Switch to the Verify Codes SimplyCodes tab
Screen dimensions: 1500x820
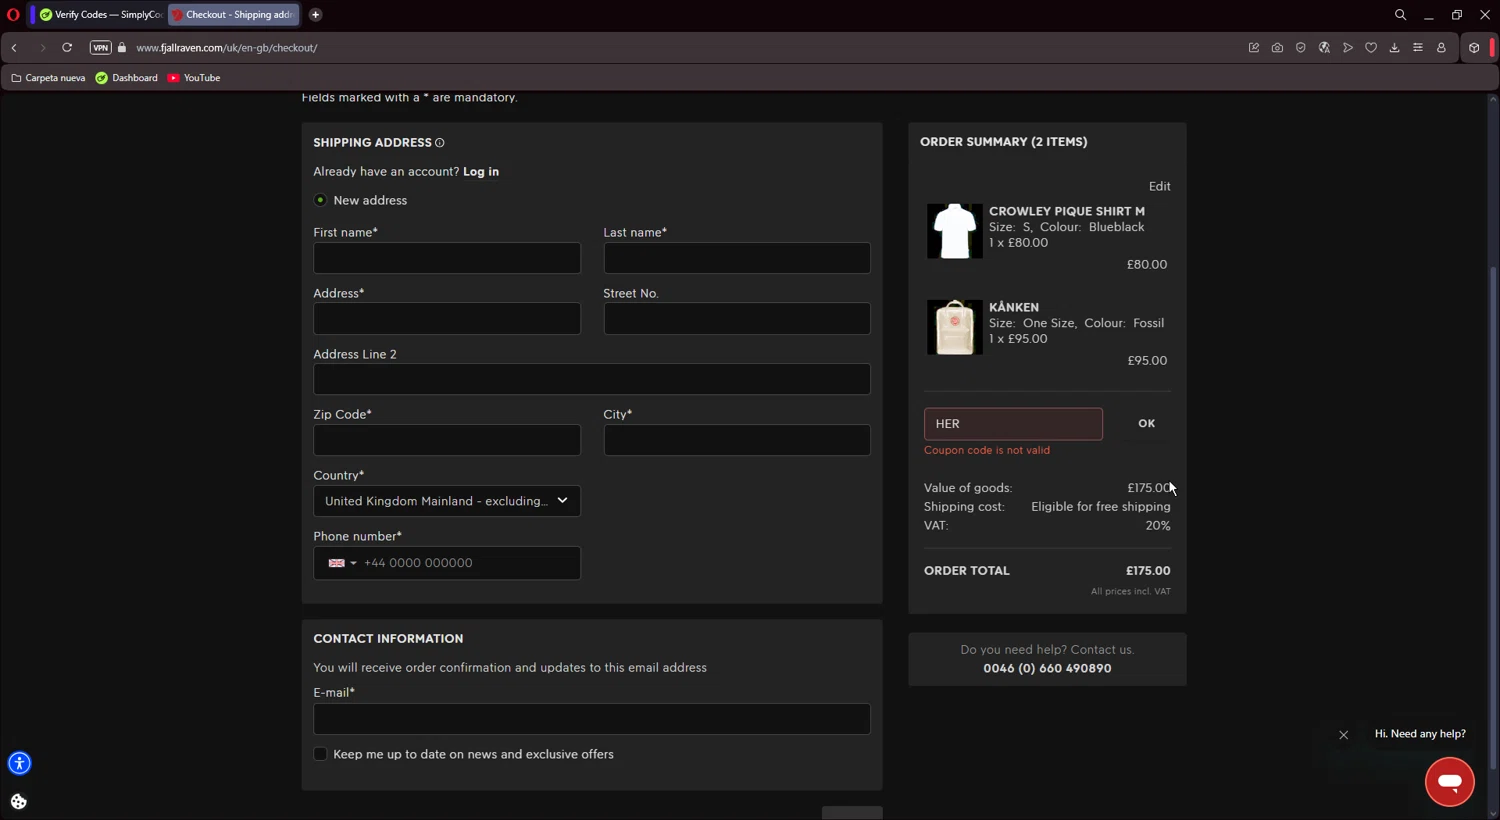(100, 15)
